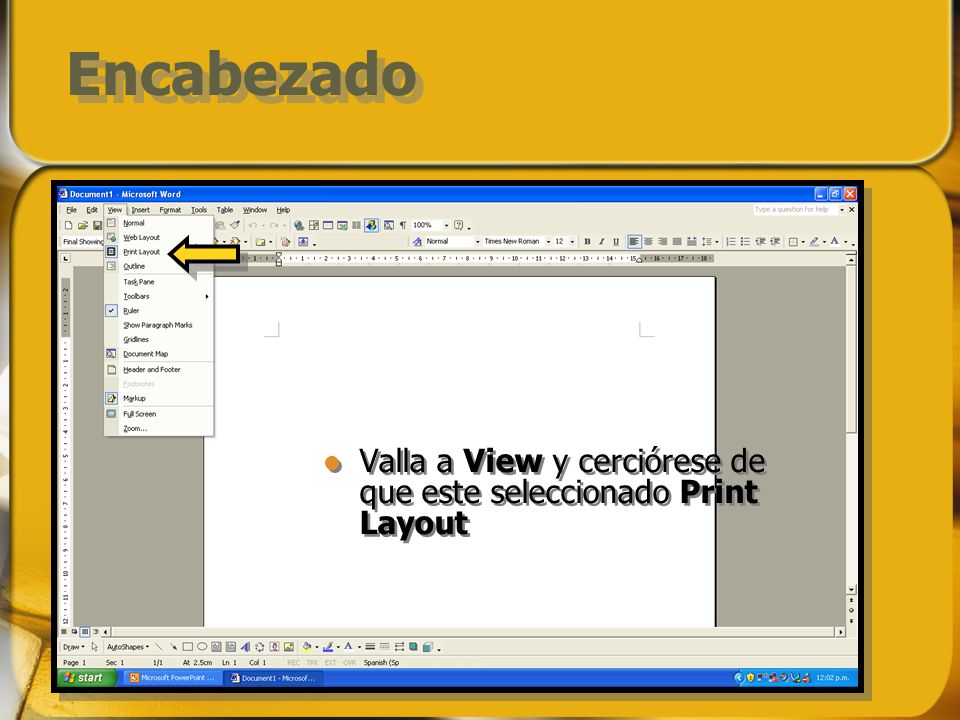
Task: Open the font size 12 dropdown
Action: click(x=572, y=242)
